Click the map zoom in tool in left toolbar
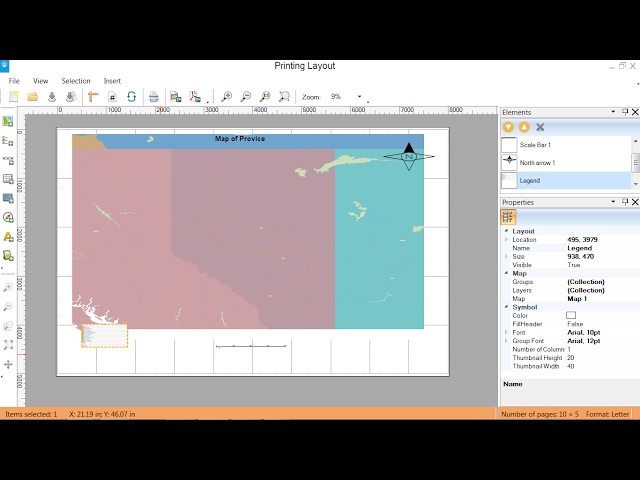640x480 pixels. click(x=8, y=287)
